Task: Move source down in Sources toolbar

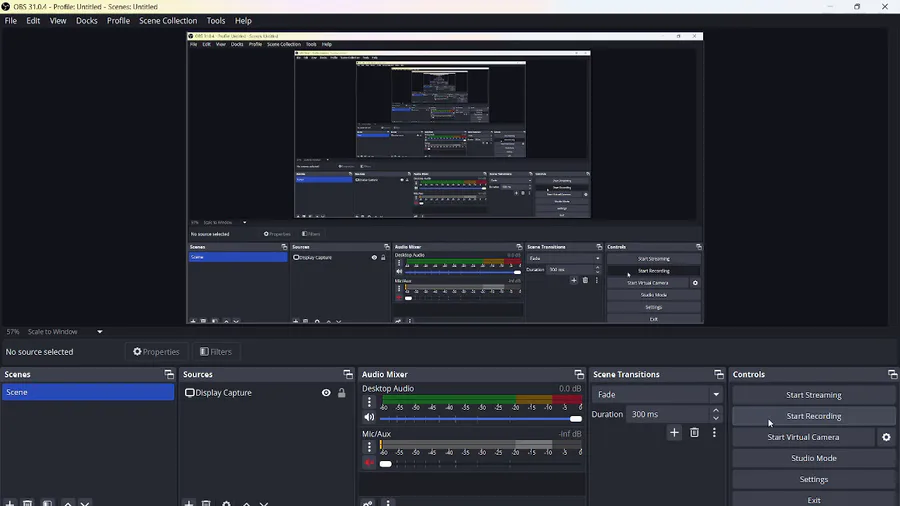Action: pos(264,503)
